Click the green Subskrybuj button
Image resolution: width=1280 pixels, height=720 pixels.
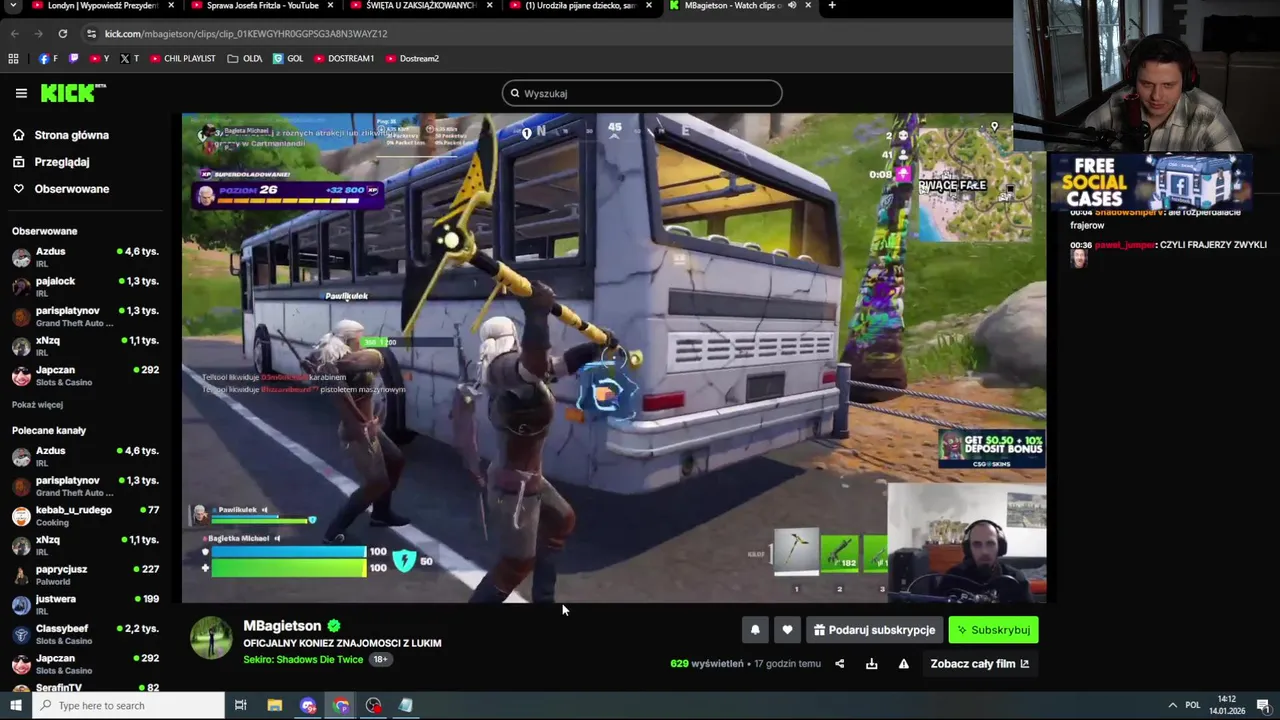pyautogui.click(x=993, y=630)
